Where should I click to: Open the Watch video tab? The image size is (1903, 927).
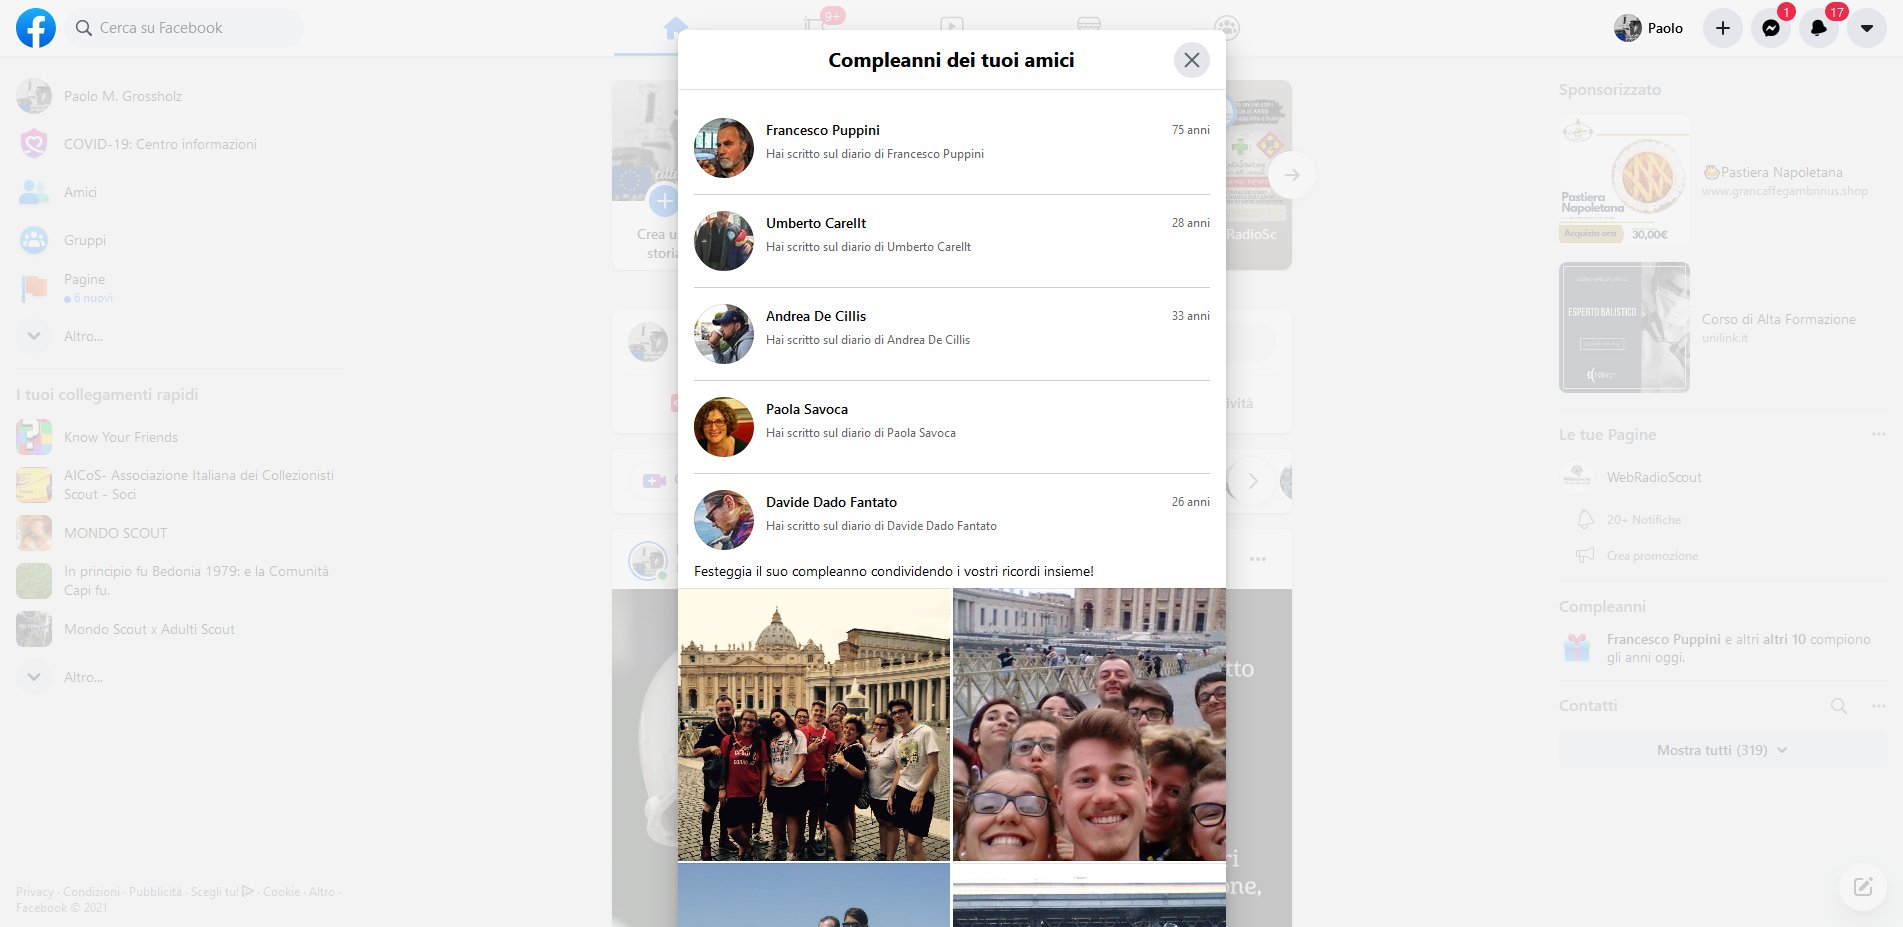[951, 28]
